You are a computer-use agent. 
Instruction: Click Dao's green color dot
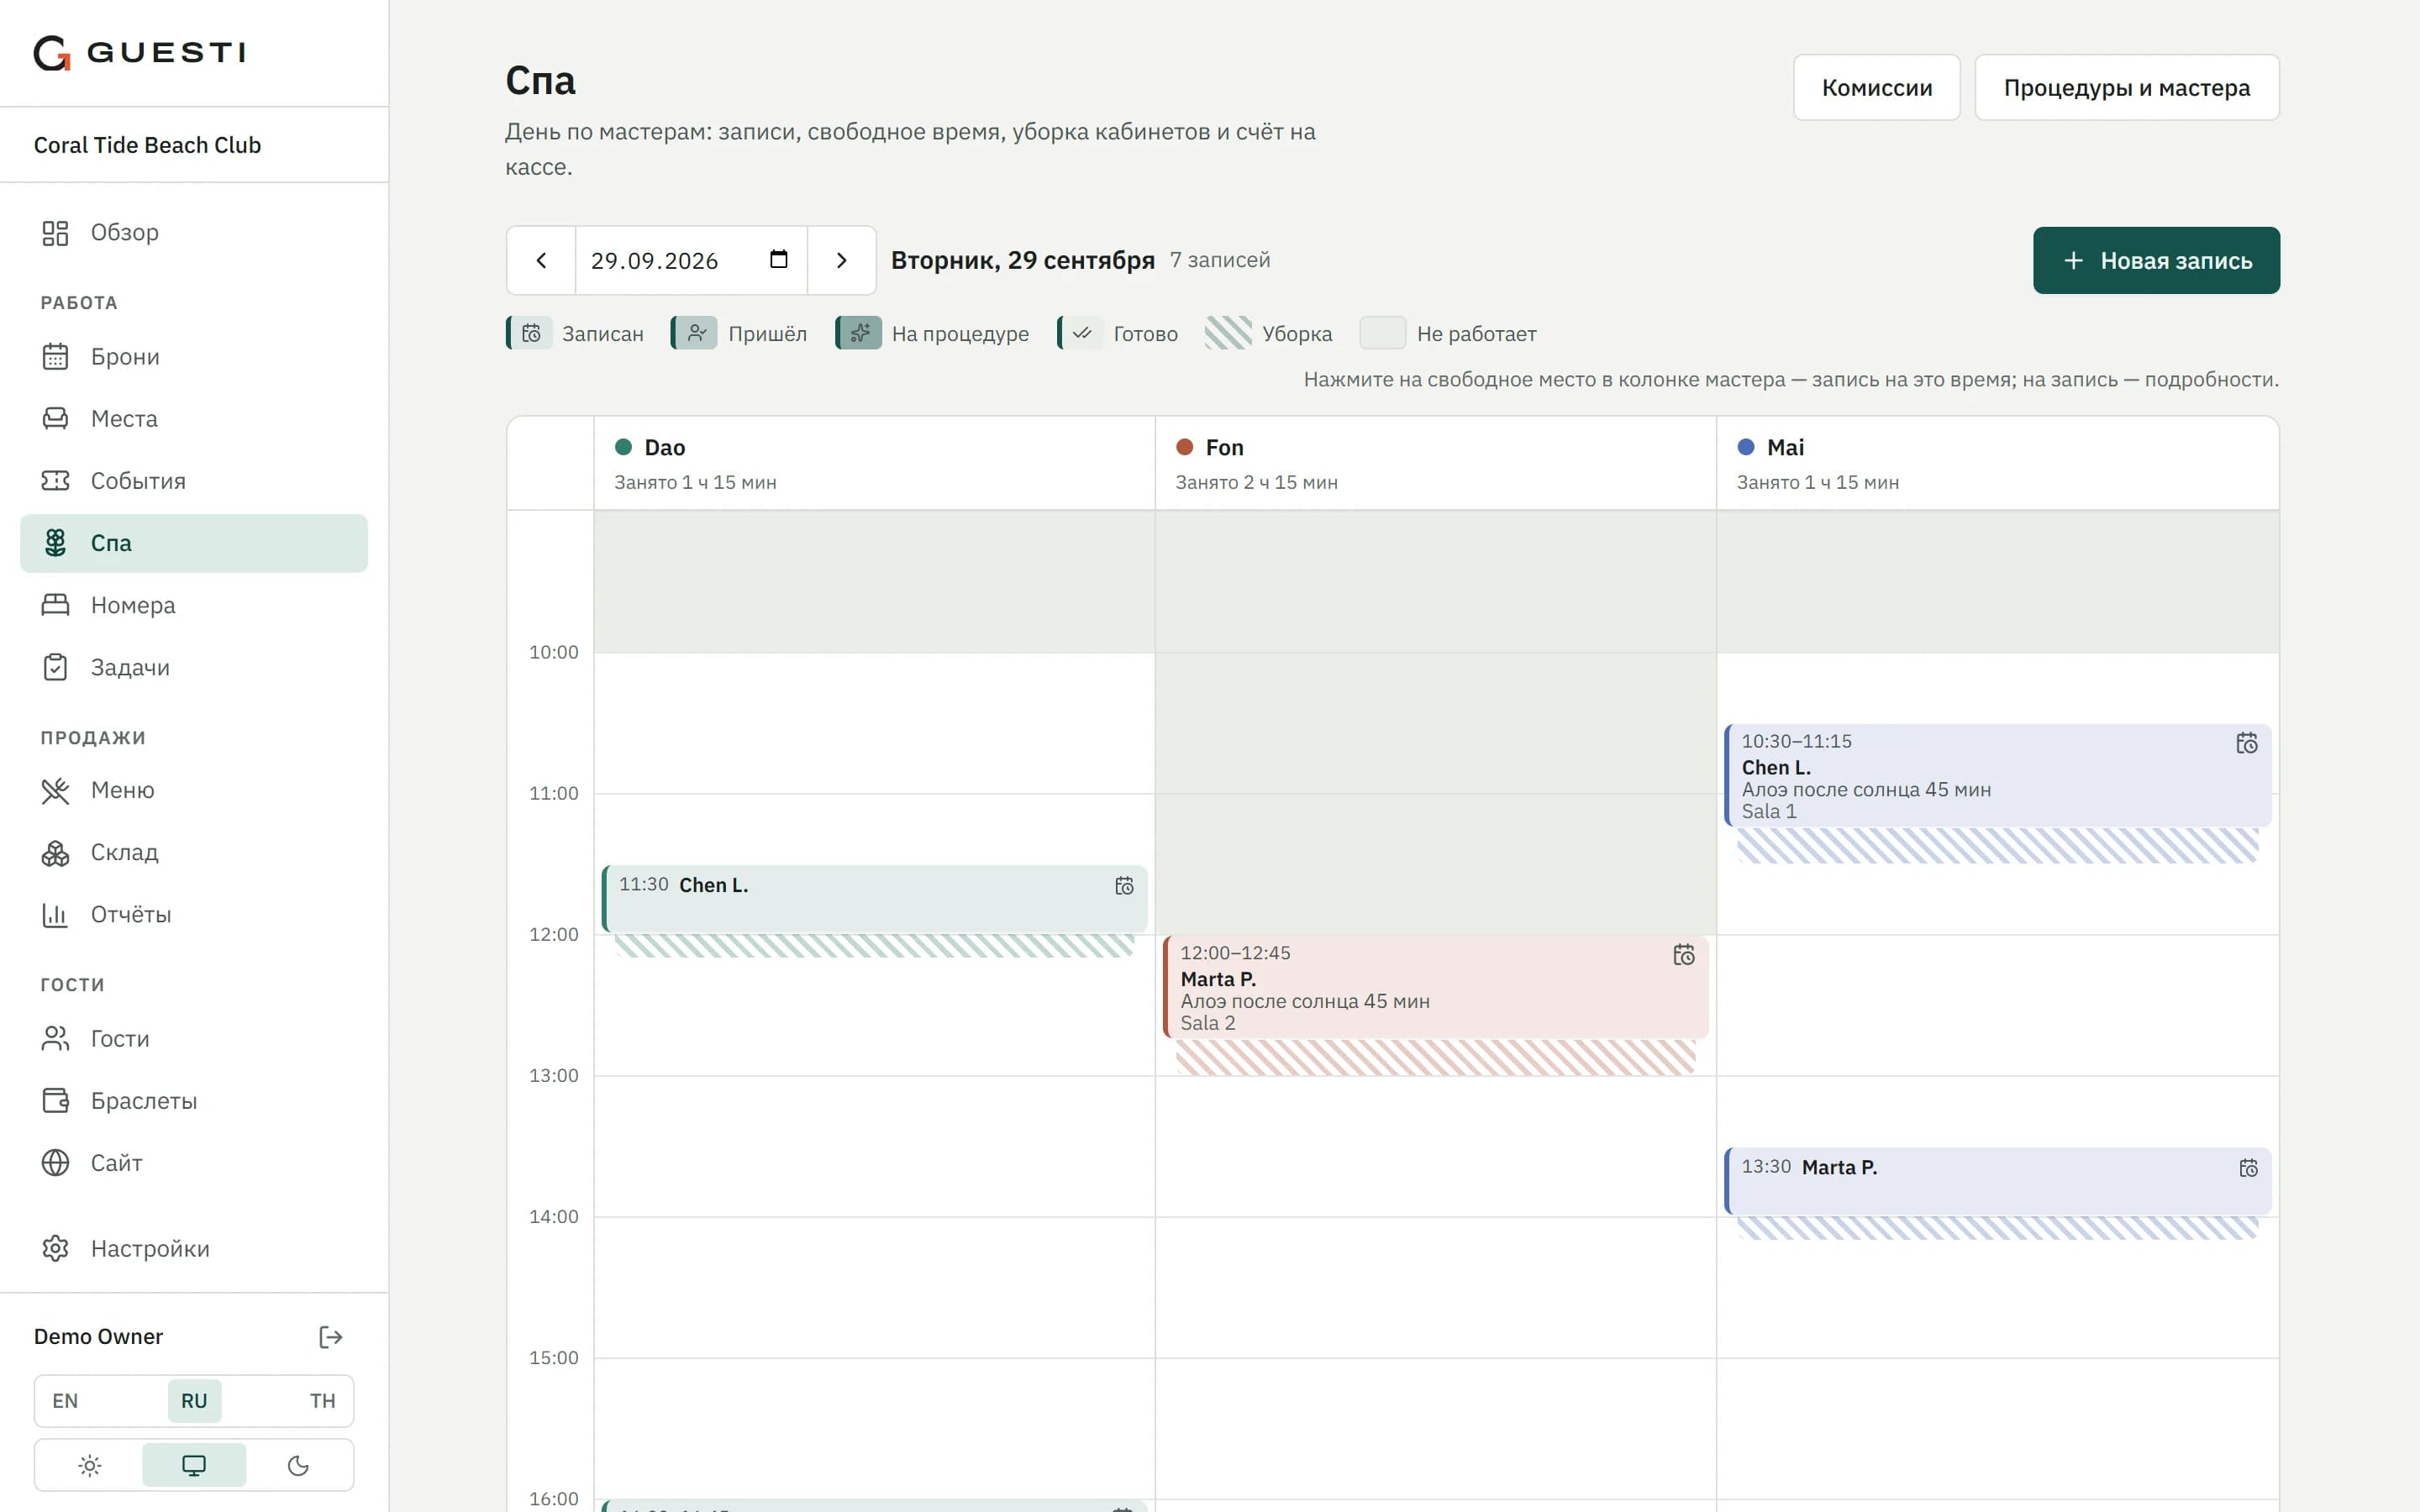point(623,447)
